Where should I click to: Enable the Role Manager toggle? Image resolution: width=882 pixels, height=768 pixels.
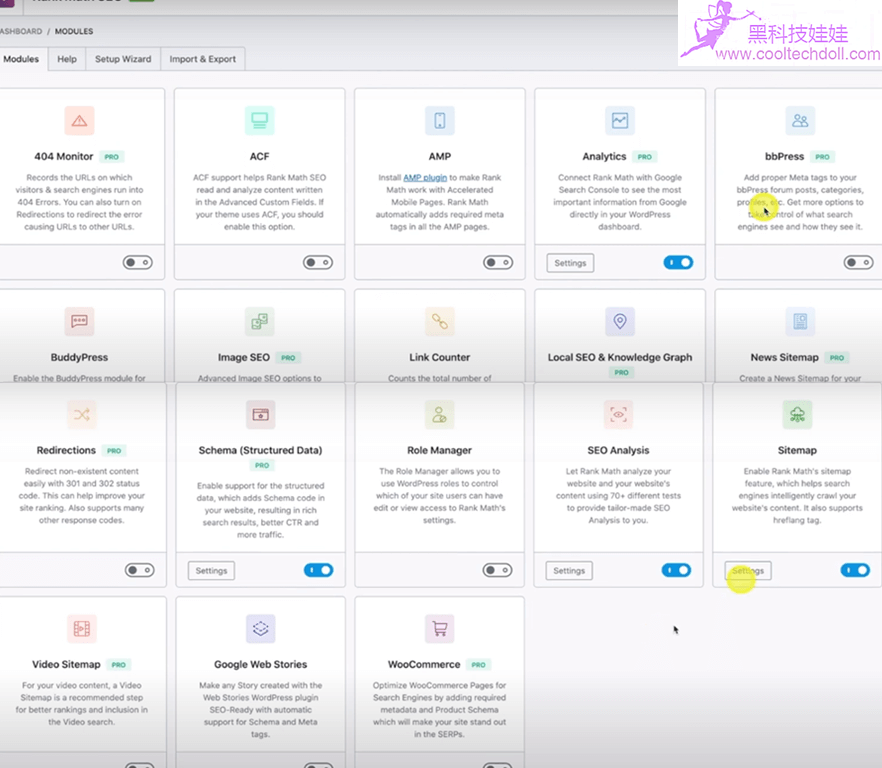(x=497, y=570)
